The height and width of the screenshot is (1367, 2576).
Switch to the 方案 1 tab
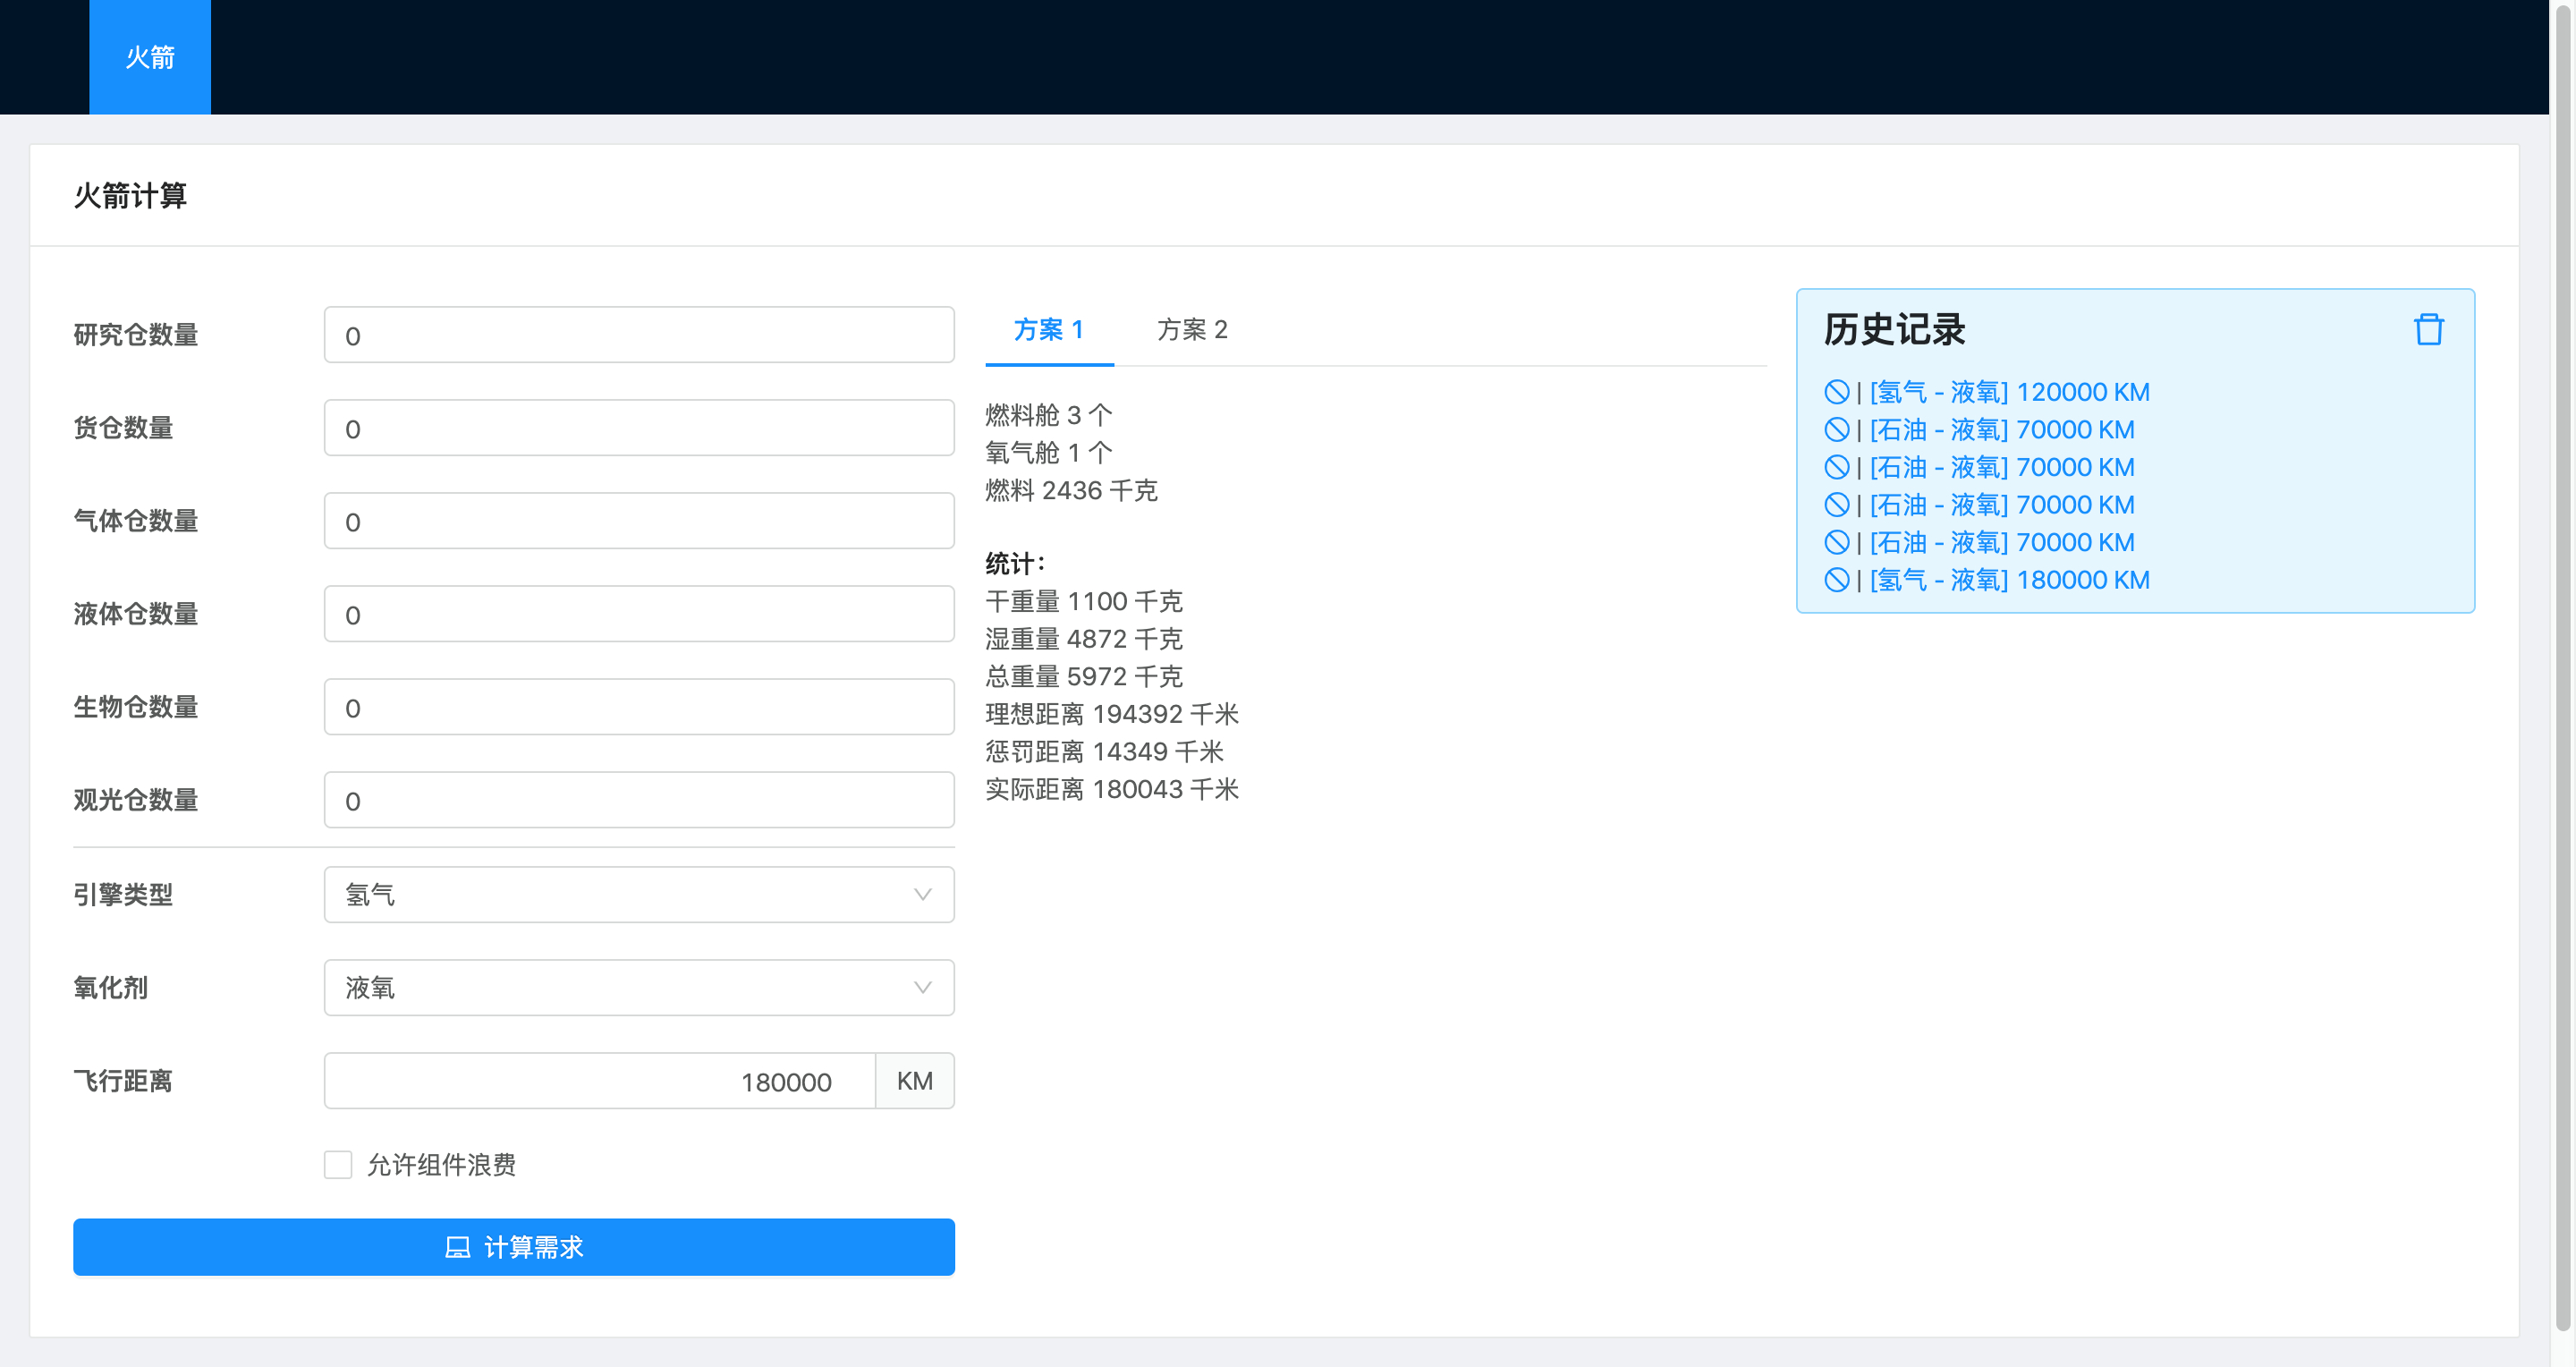click(x=1049, y=329)
